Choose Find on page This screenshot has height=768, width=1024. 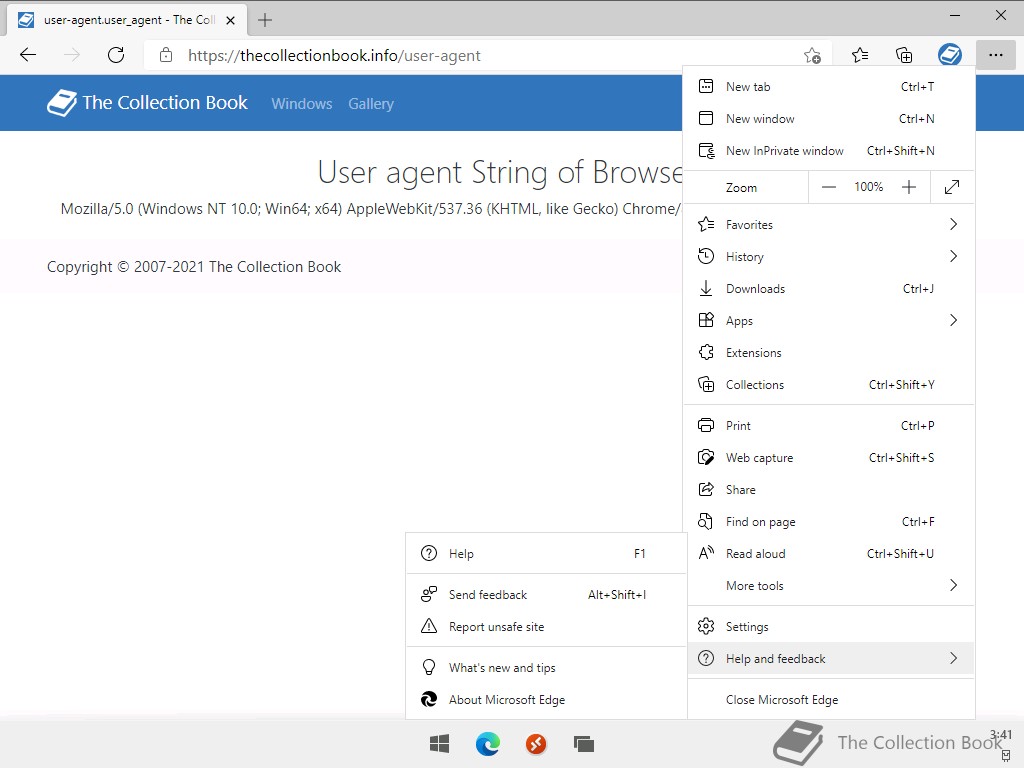829,521
